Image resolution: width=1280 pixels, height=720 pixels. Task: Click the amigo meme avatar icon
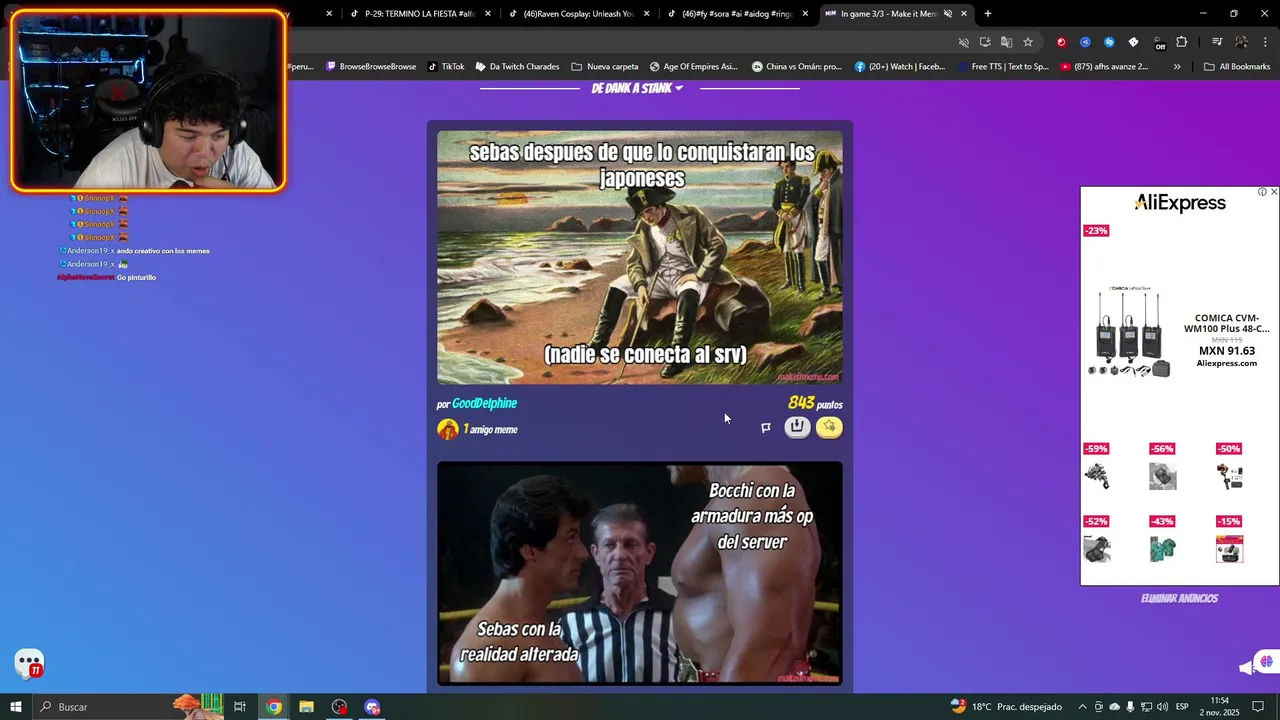448,429
